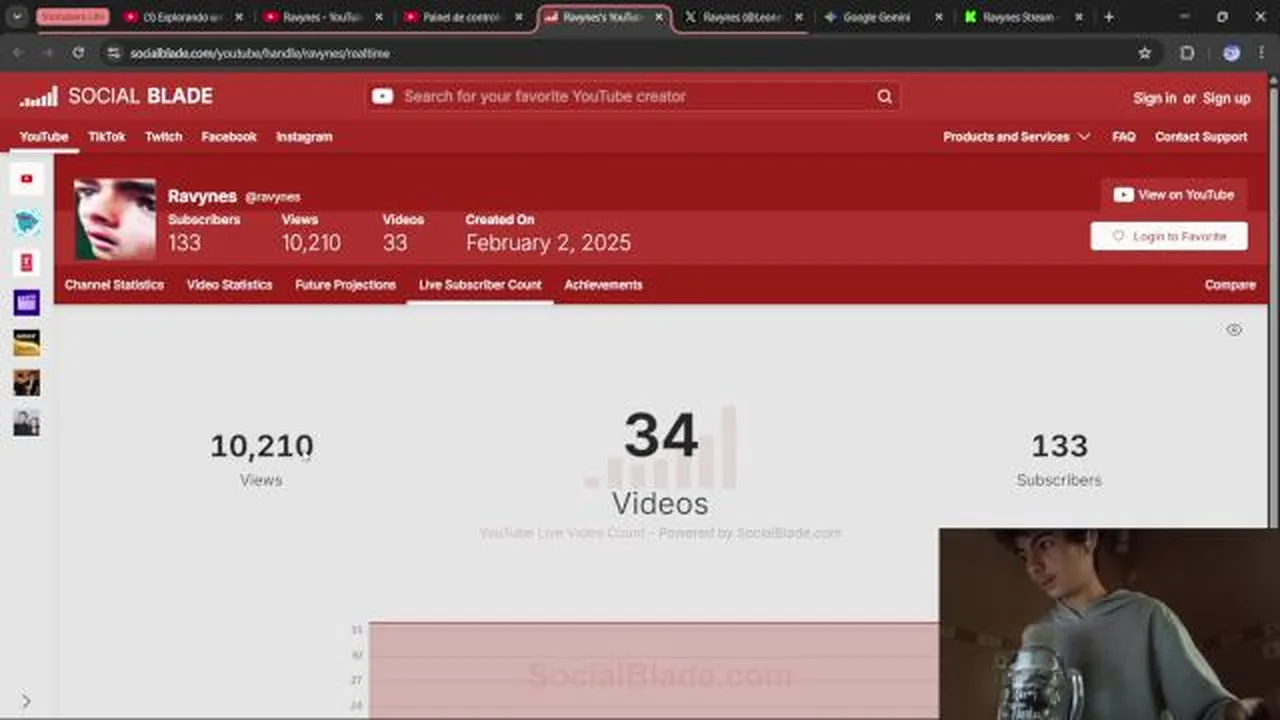Open the teal channel icon in the sidebar
1280x720 pixels.
[x=27, y=222]
